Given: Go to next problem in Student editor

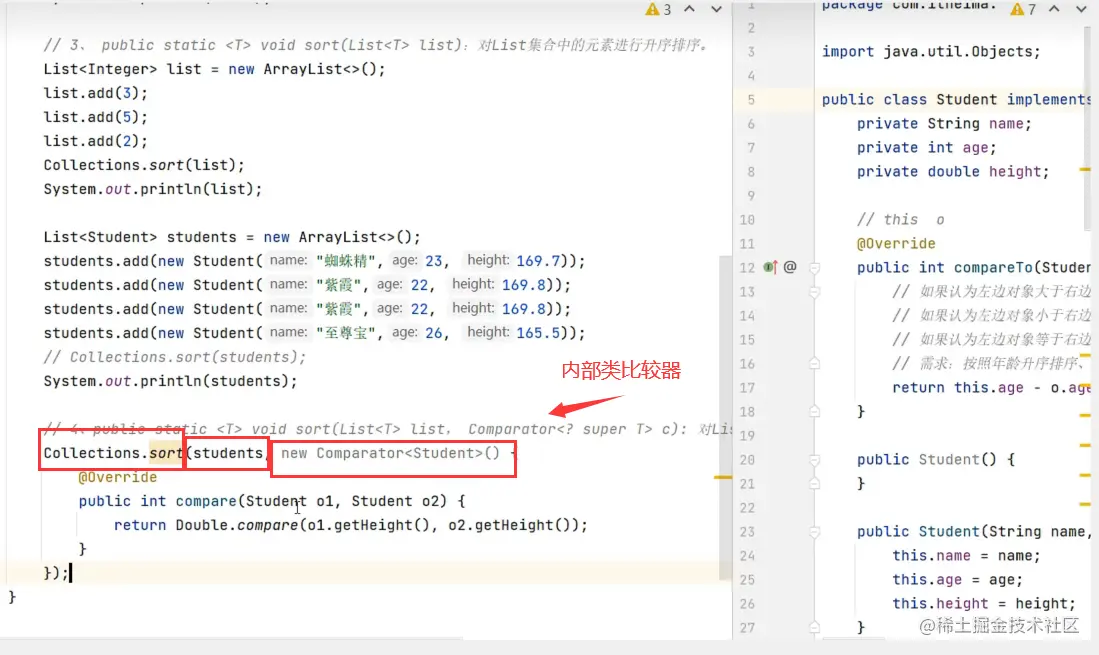Looking at the screenshot, I should coord(1081,9).
